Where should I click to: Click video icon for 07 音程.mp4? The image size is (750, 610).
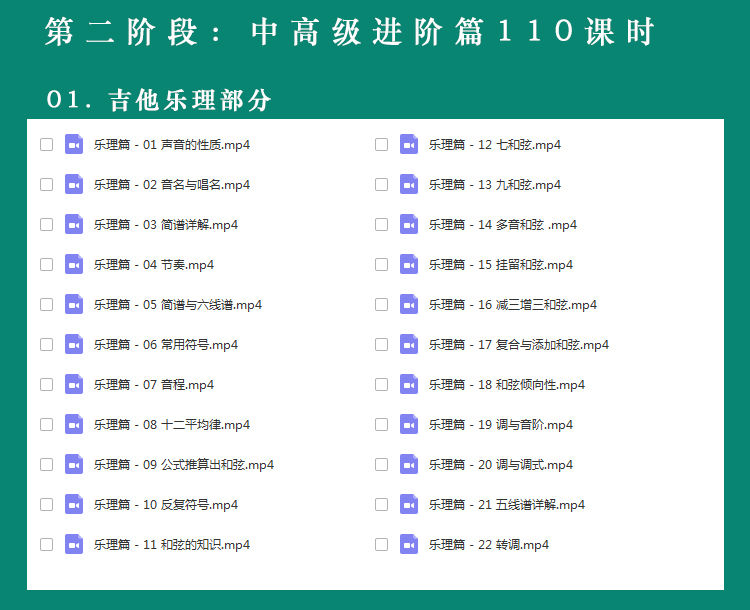tap(74, 384)
